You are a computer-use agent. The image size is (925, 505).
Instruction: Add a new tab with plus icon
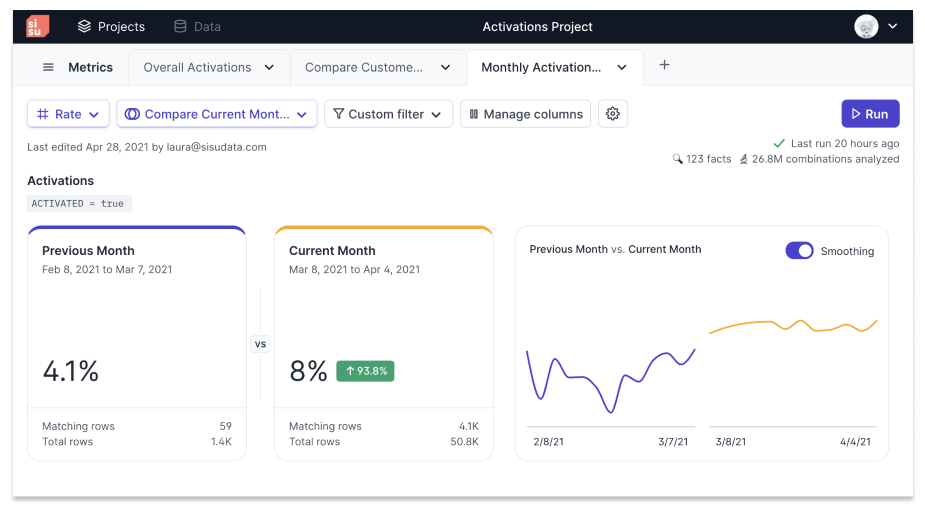664,65
